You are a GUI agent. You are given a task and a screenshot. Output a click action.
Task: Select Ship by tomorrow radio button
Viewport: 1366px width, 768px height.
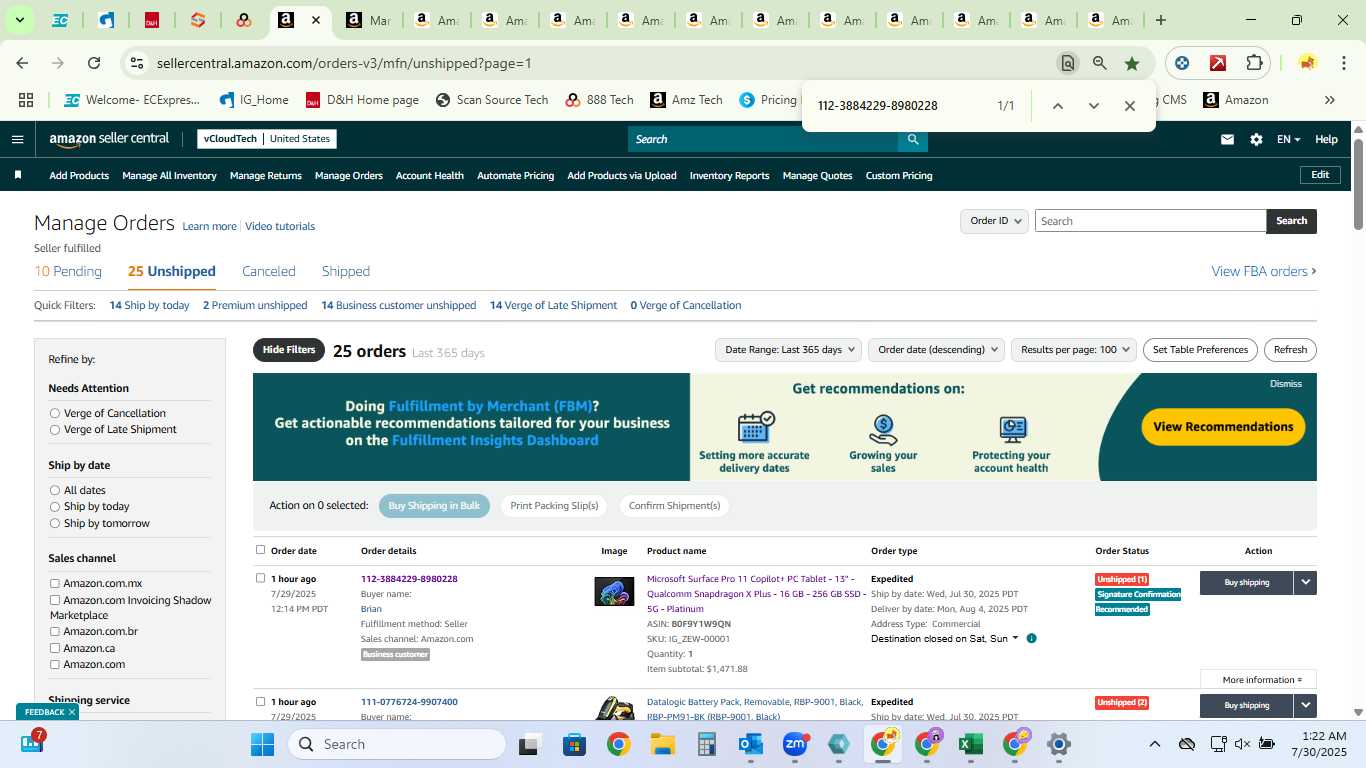(55, 523)
